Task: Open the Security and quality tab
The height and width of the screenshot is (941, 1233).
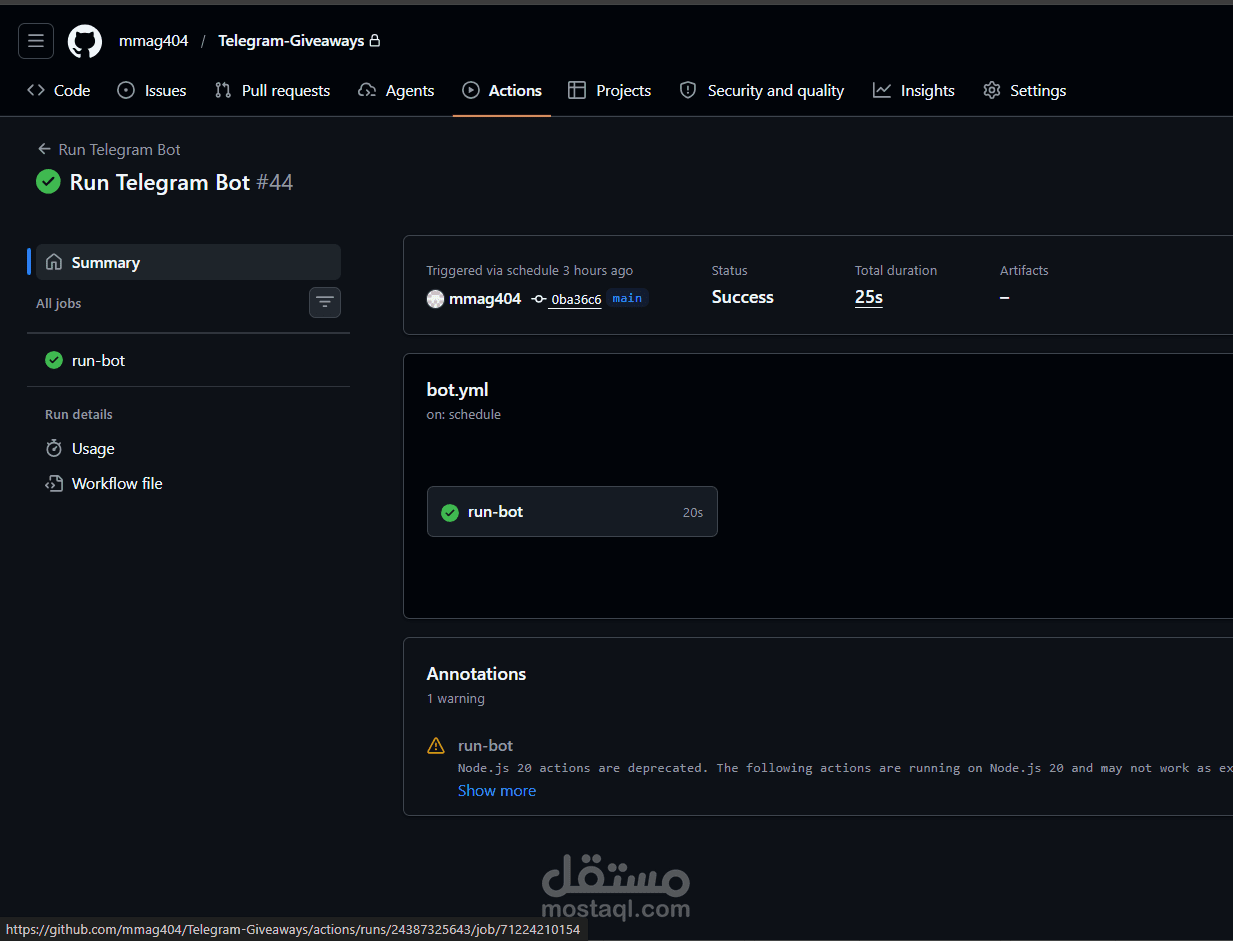Action: click(x=762, y=91)
